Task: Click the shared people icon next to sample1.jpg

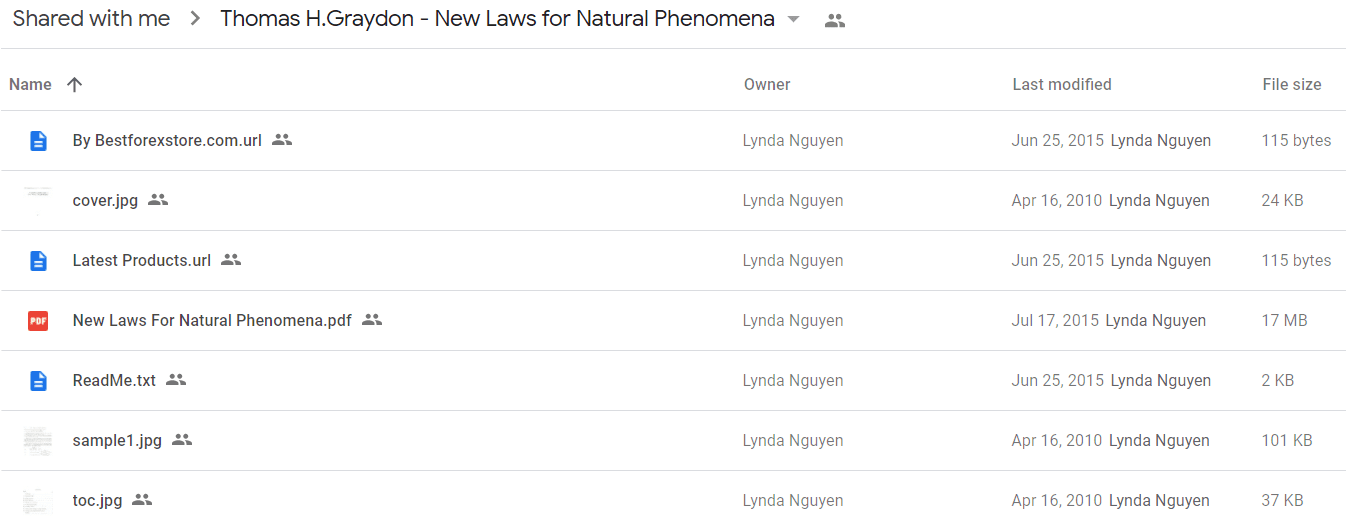Action: (x=181, y=440)
